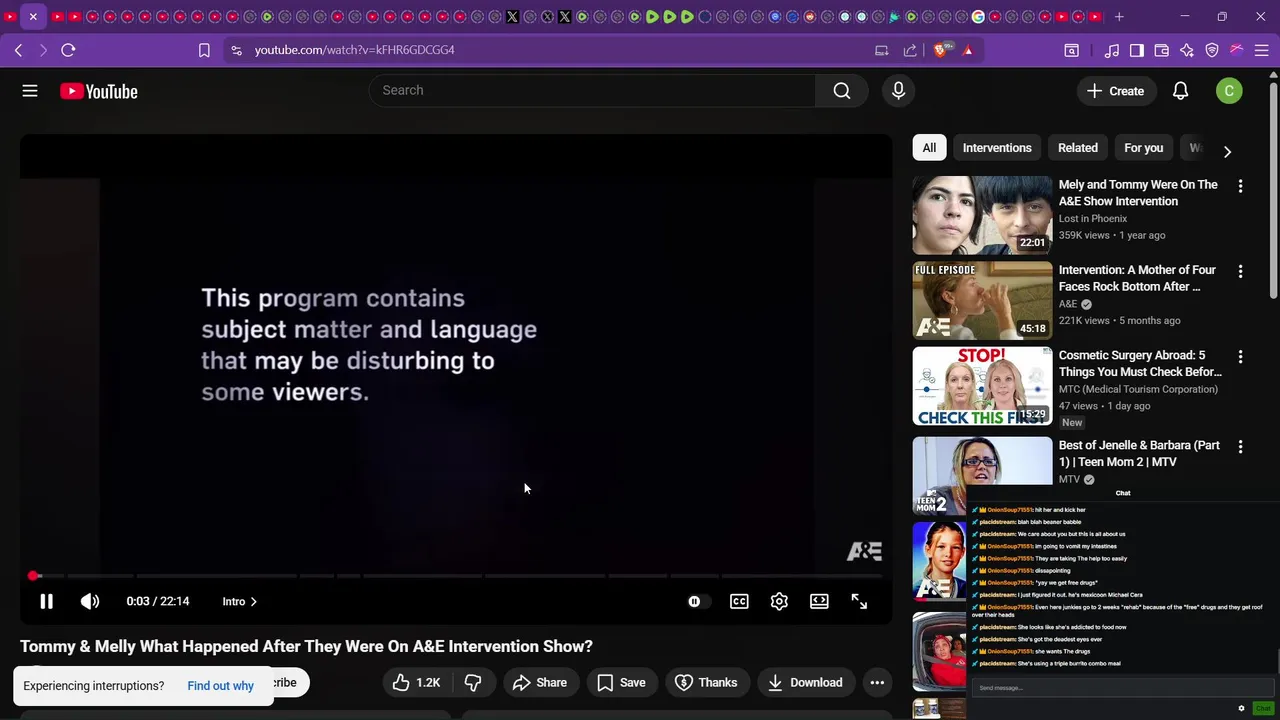Open Leo AI sparkle icon
The image size is (1280, 720).
coord(1187,50)
